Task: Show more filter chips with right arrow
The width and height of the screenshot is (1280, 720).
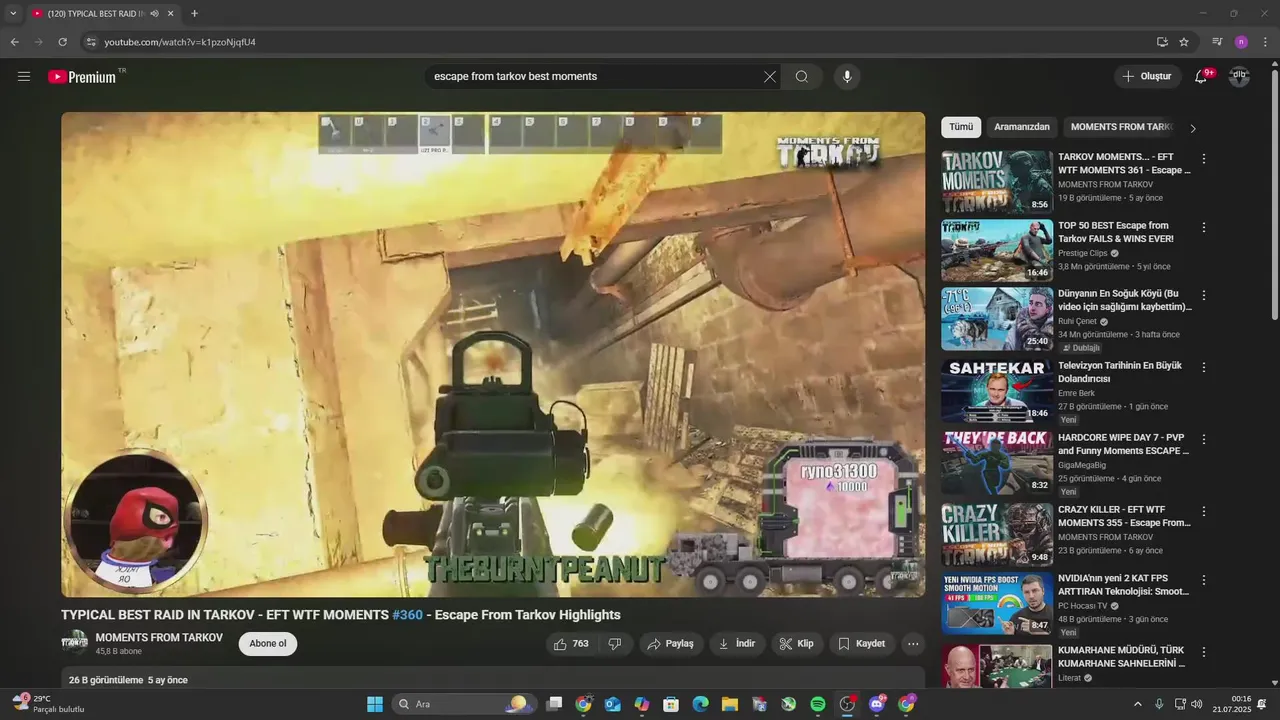Action: (1192, 128)
